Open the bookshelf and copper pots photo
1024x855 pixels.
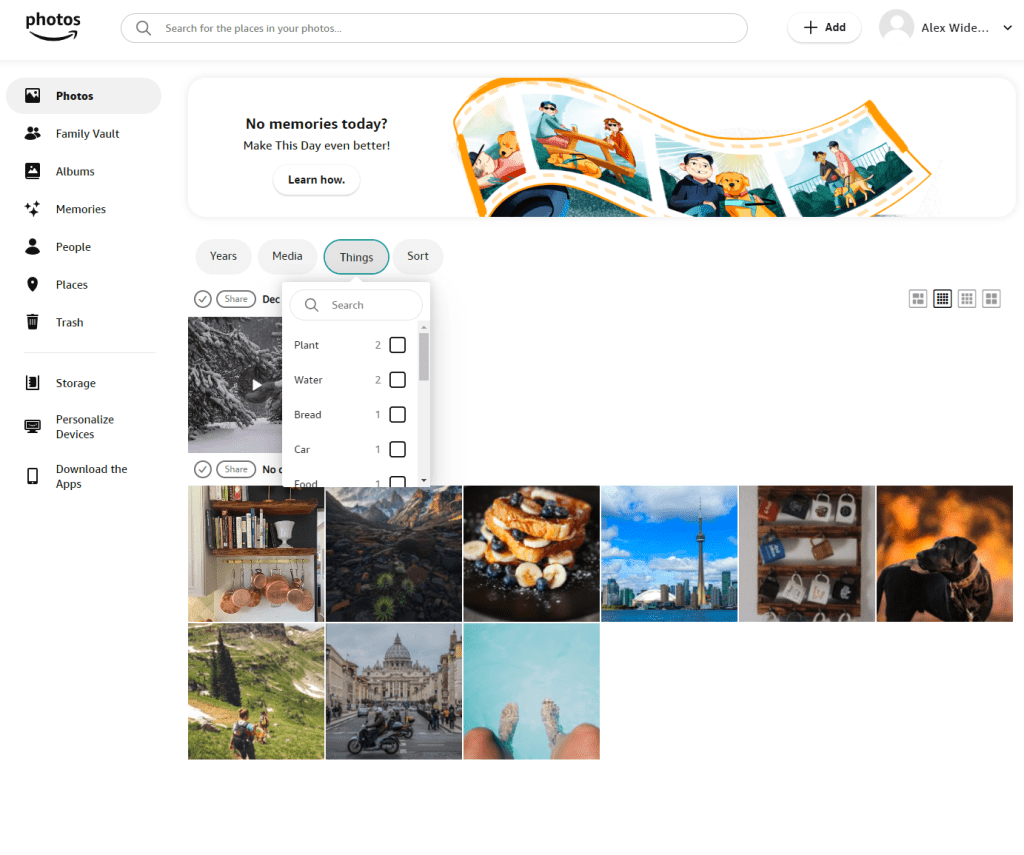(x=256, y=553)
